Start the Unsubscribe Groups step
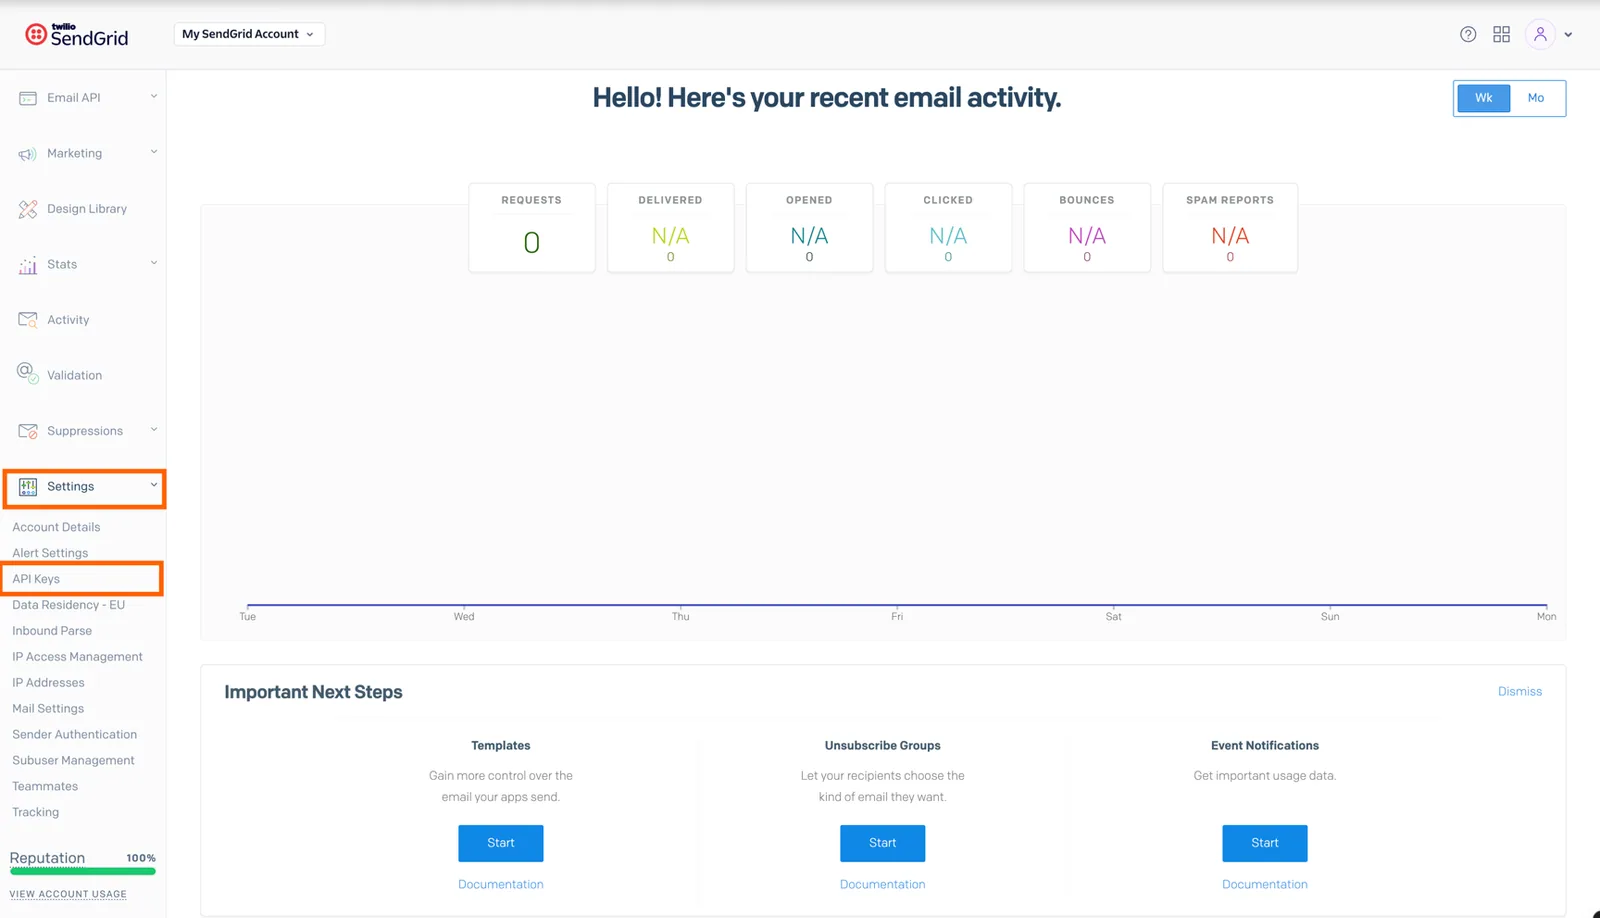The image size is (1600, 918). coord(883,843)
